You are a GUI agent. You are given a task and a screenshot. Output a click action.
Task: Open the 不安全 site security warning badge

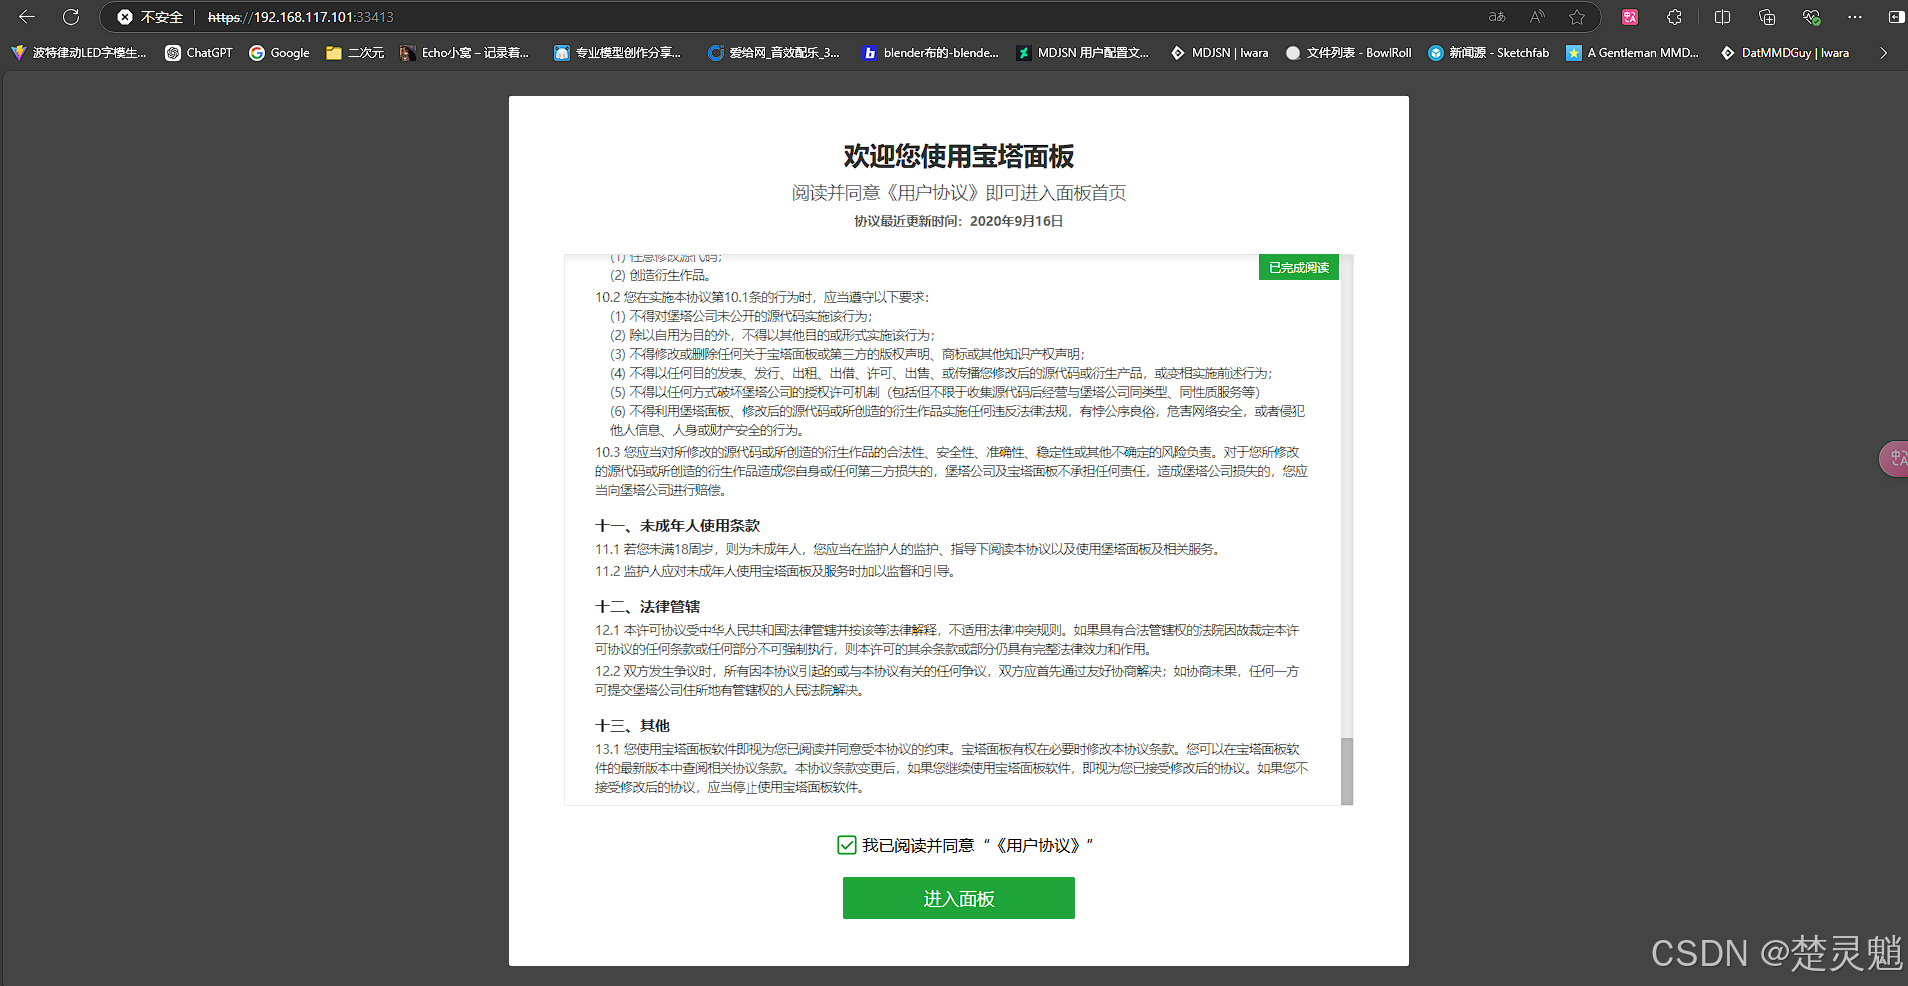[x=151, y=17]
